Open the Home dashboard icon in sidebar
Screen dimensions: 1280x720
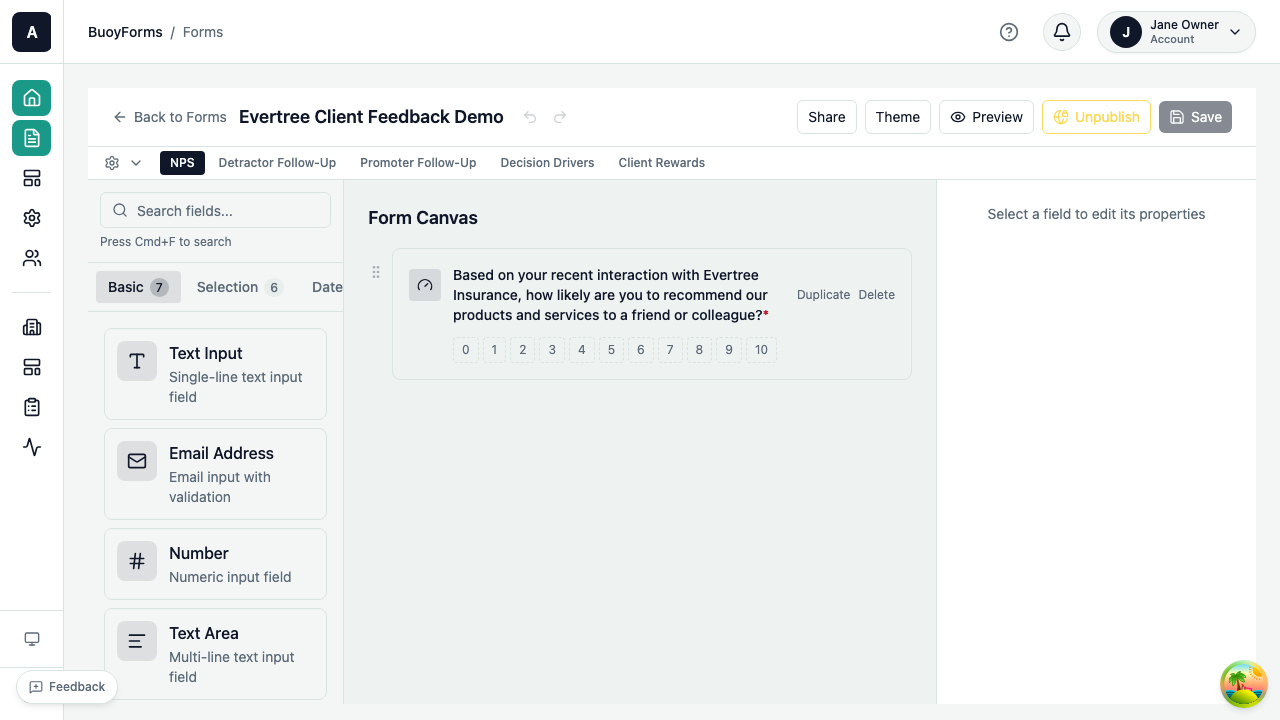[31, 98]
